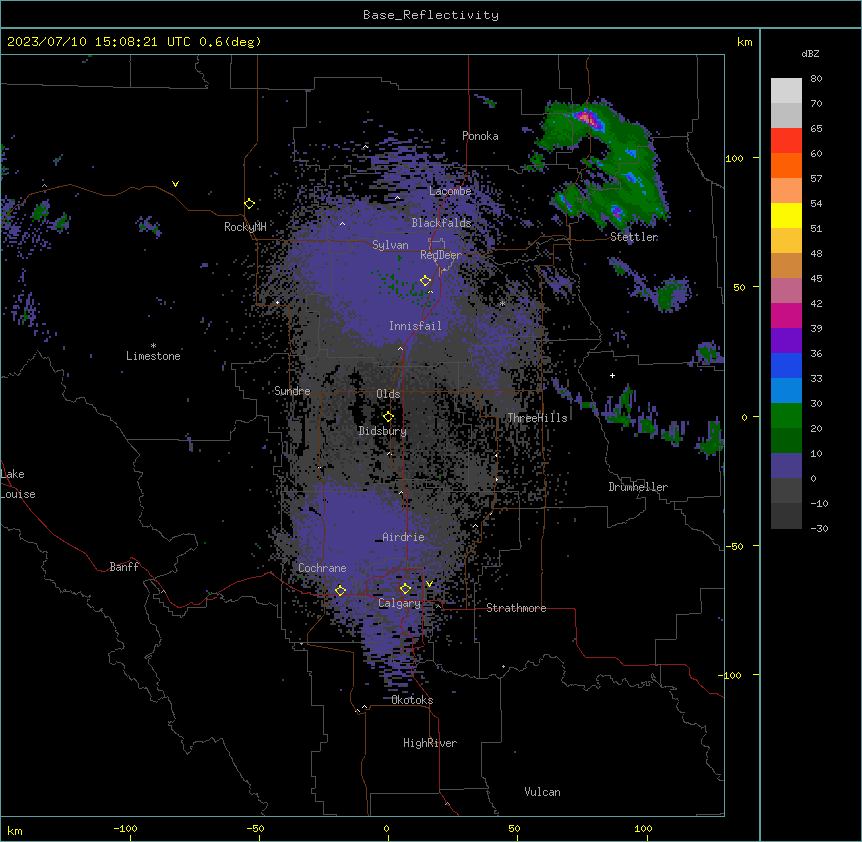Click the Innisfail city label

click(415, 326)
